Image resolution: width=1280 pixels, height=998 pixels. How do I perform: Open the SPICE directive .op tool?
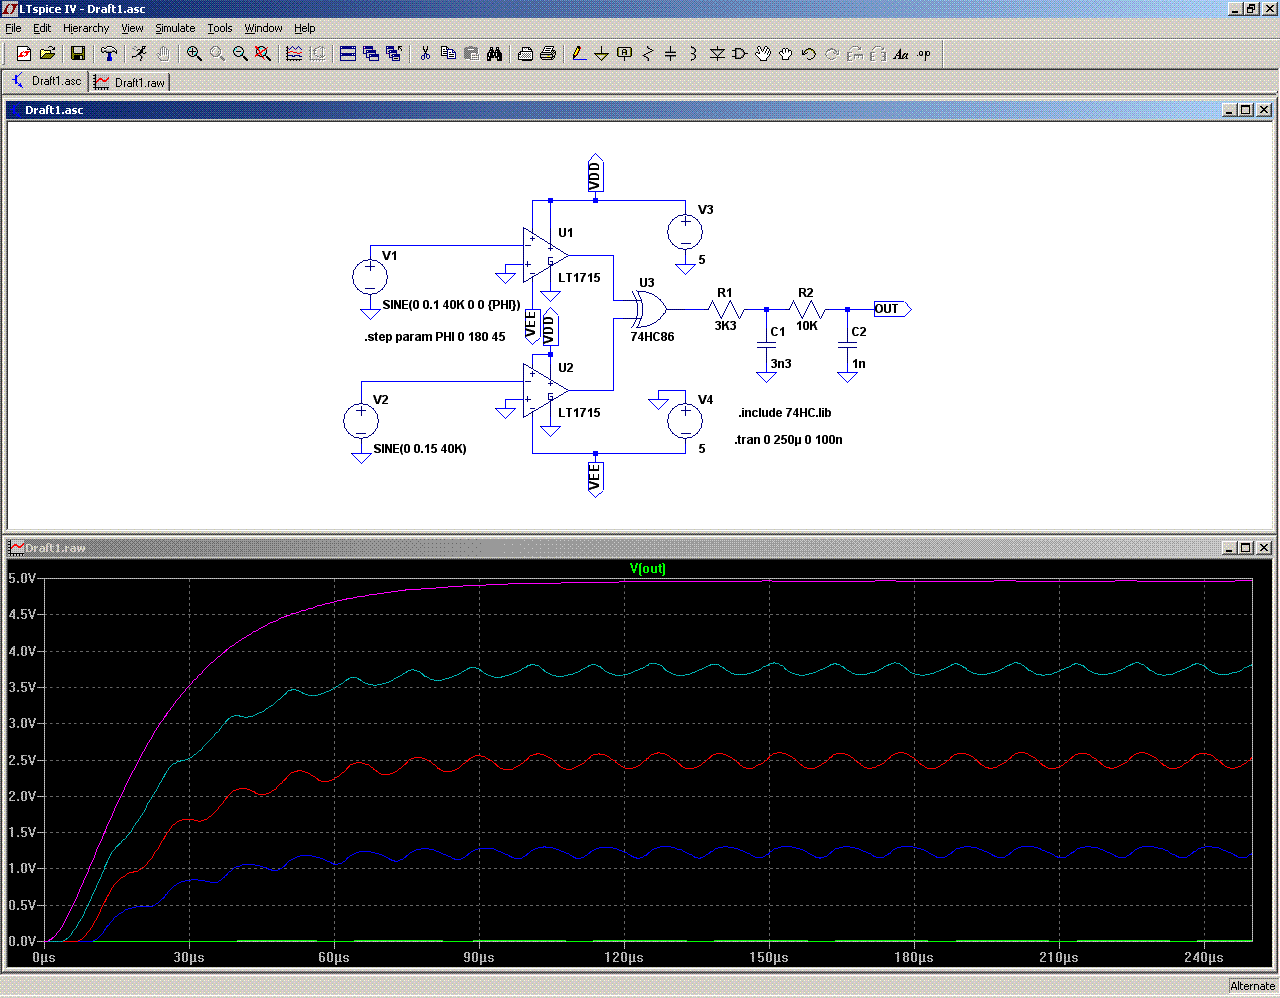tap(924, 54)
